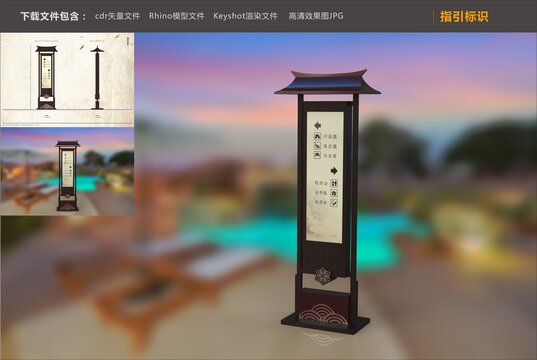Click the tree pictogram under the left arrow
The height and width of the screenshot is (360, 537).
tap(317, 136)
